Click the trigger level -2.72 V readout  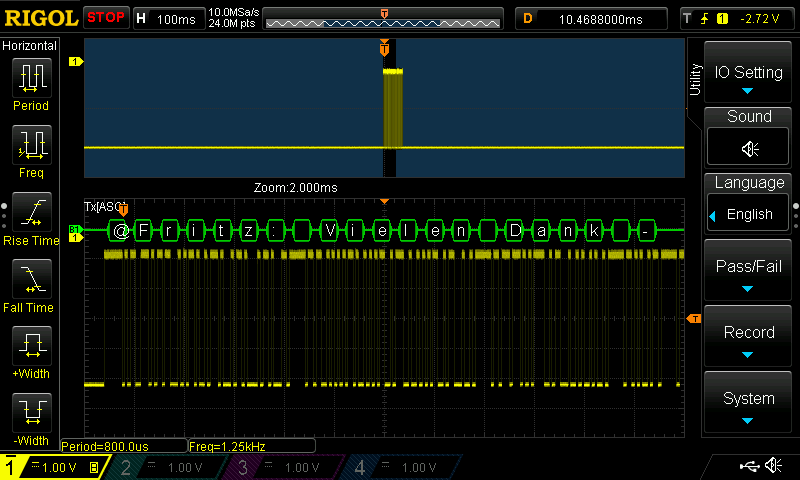[x=760, y=19]
